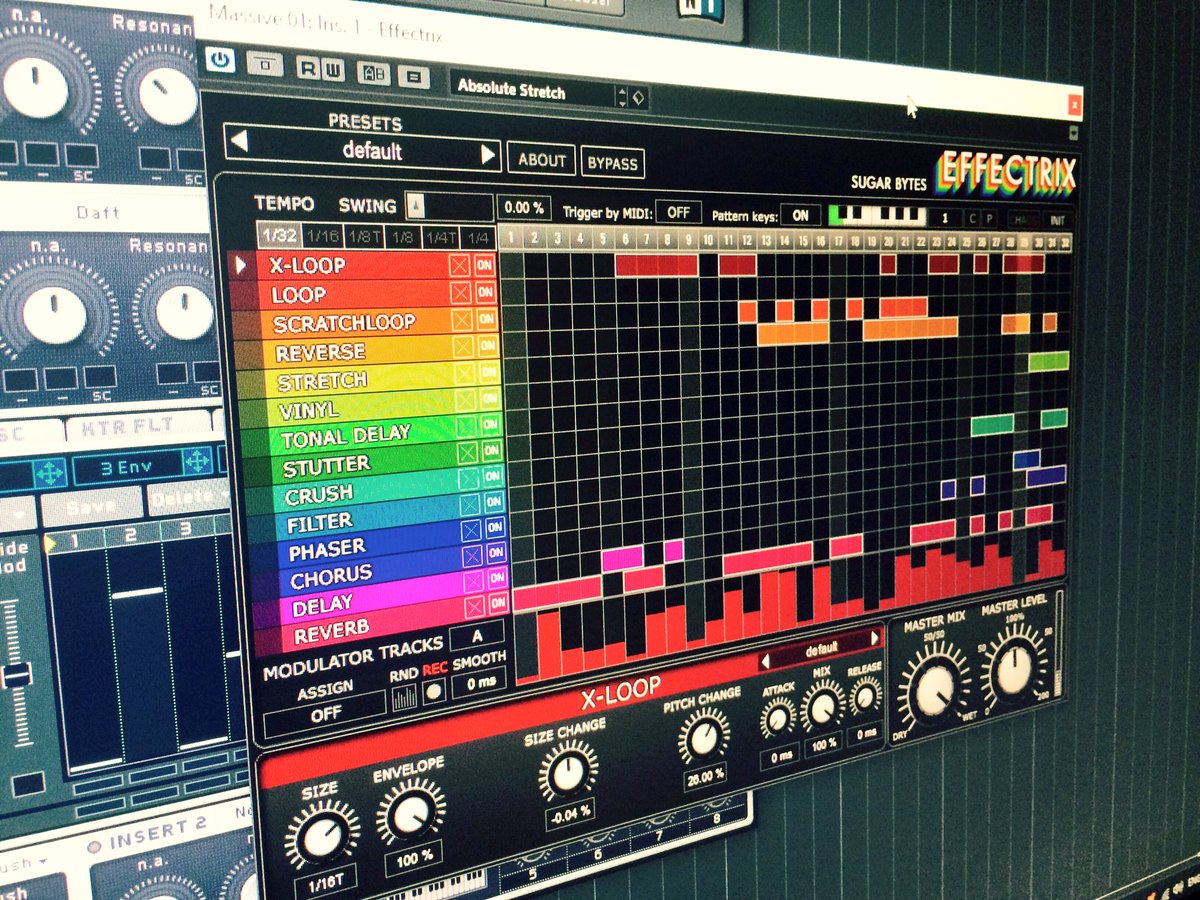The width and height of the screenshot is (1200, 900).
Task: Open the Absolute Stretch preset dropdown
Action: tap(532, 90)
